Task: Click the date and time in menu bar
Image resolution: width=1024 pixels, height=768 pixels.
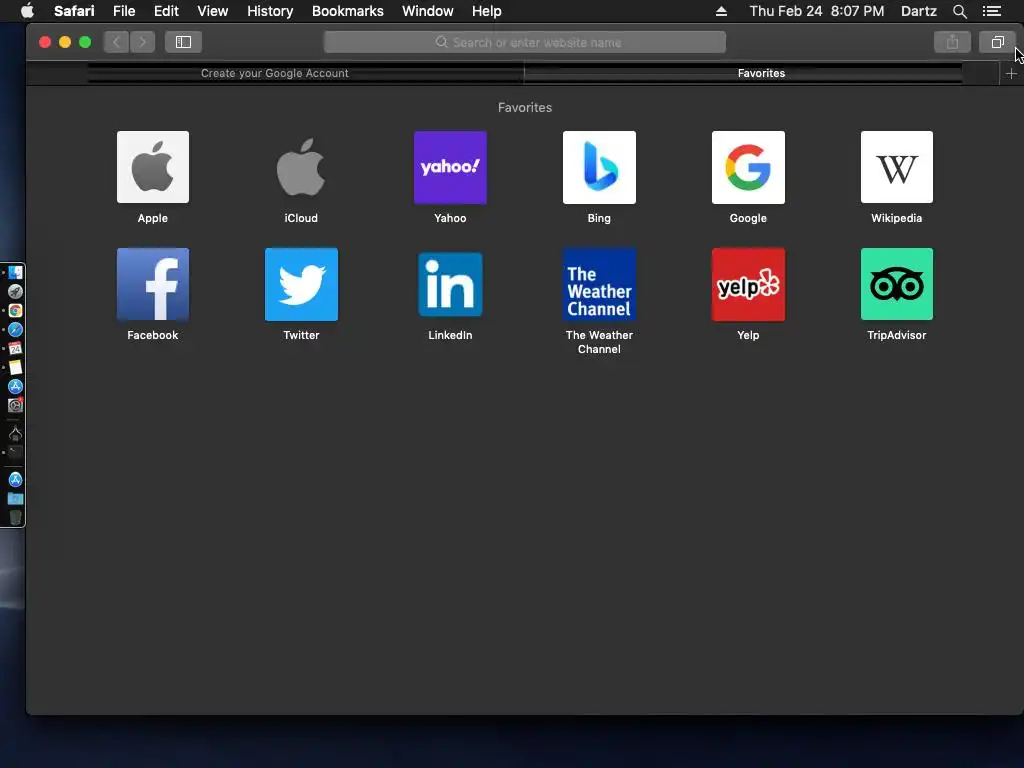Action: click(816, 11)
